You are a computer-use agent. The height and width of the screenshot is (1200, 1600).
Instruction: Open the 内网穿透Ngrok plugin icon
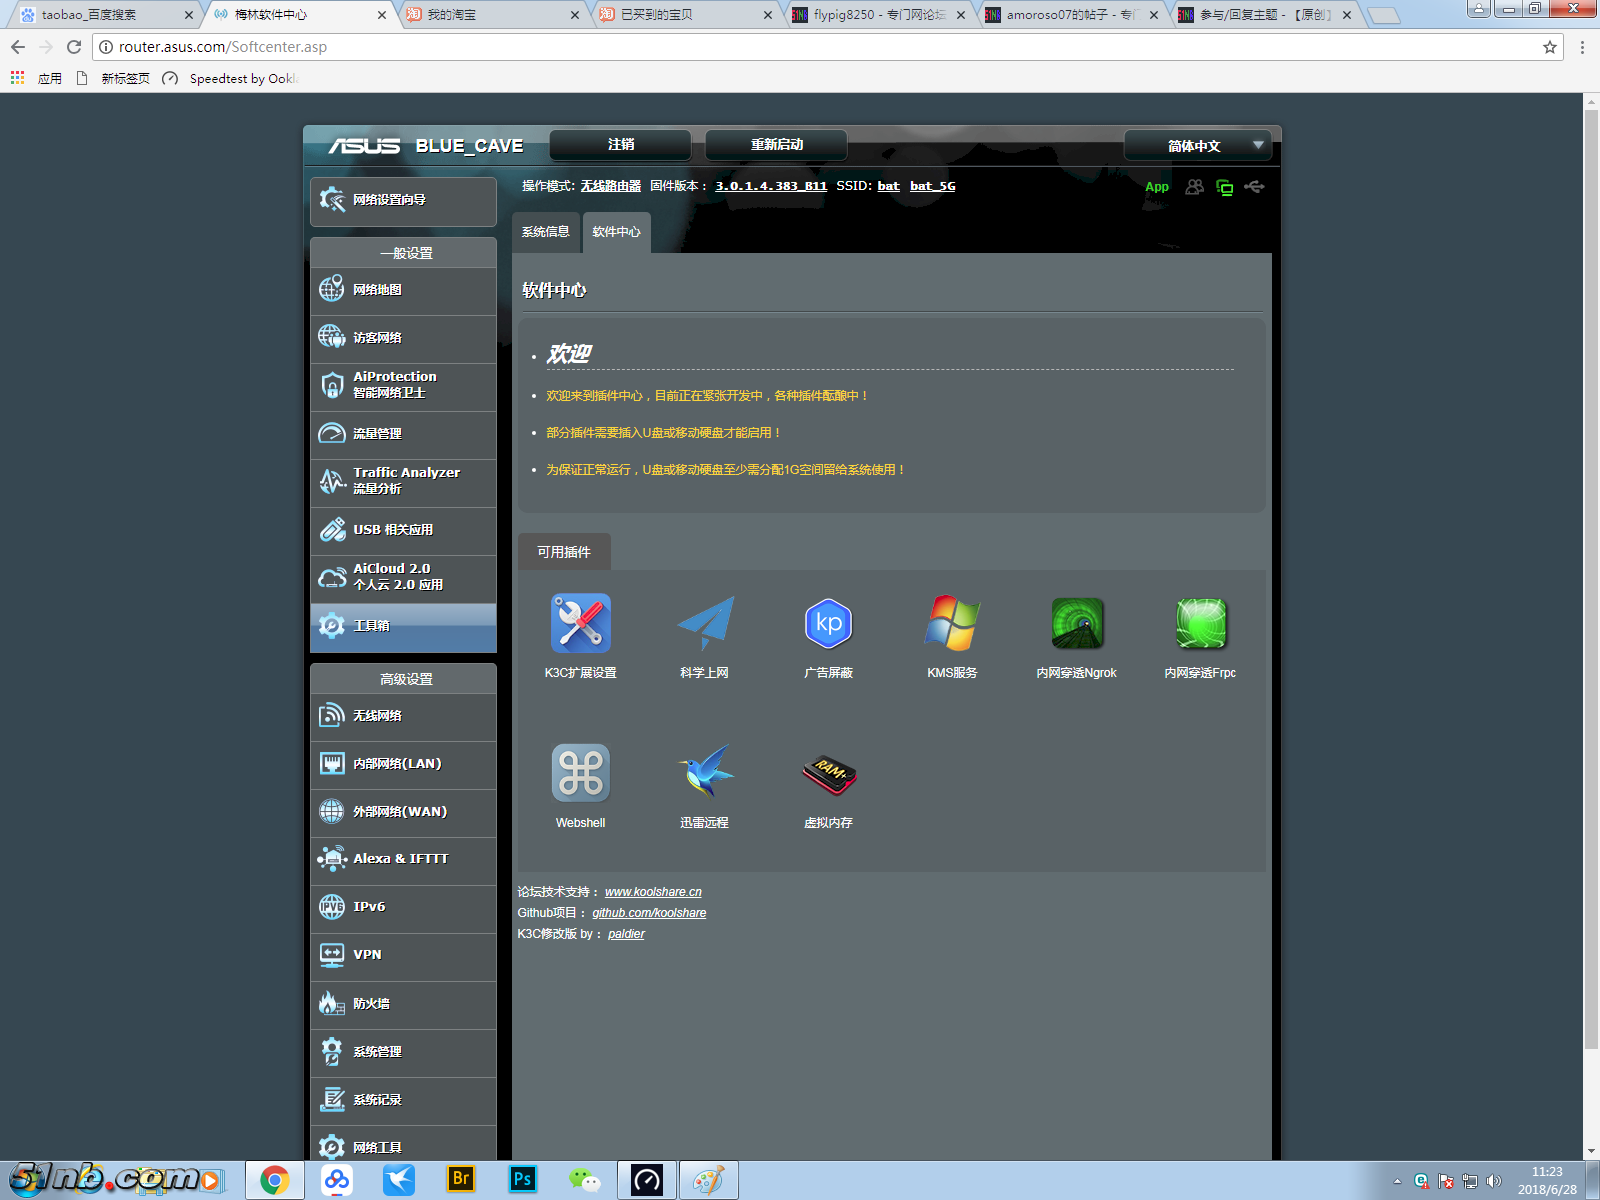[1076, 624]
